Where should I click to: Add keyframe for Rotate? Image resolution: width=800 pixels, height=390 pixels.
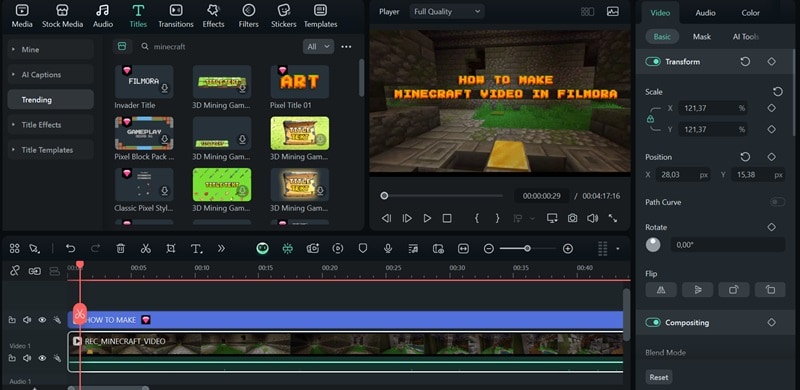(771, 227)
